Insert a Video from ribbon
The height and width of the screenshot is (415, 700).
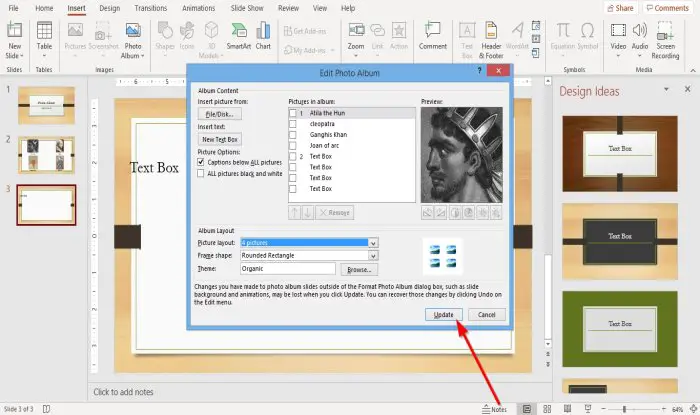(618, 40)
